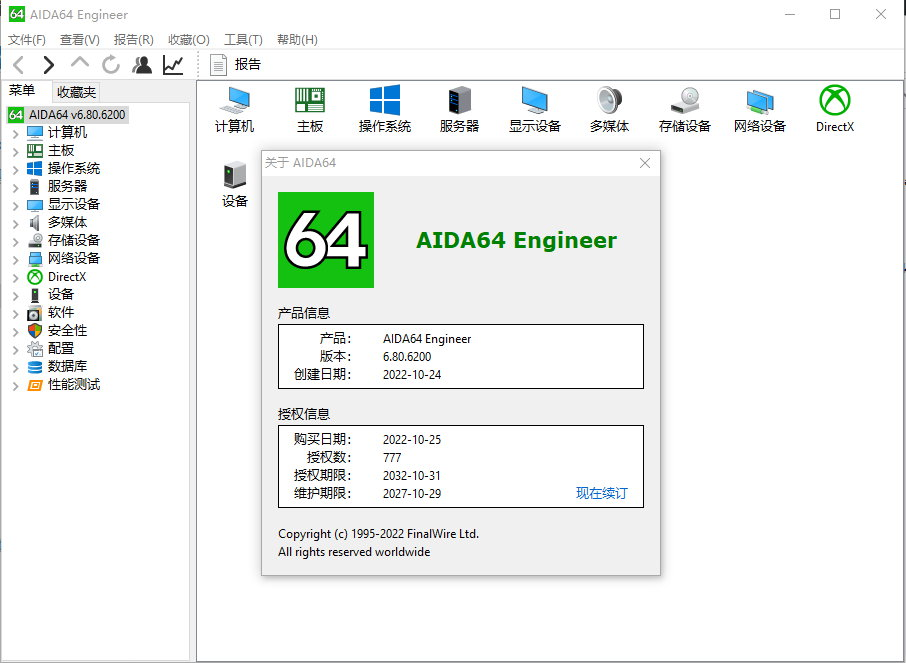Open the user profile toolbar icon
The width and height of the screenshot is (906, 663).
[142, 65]
